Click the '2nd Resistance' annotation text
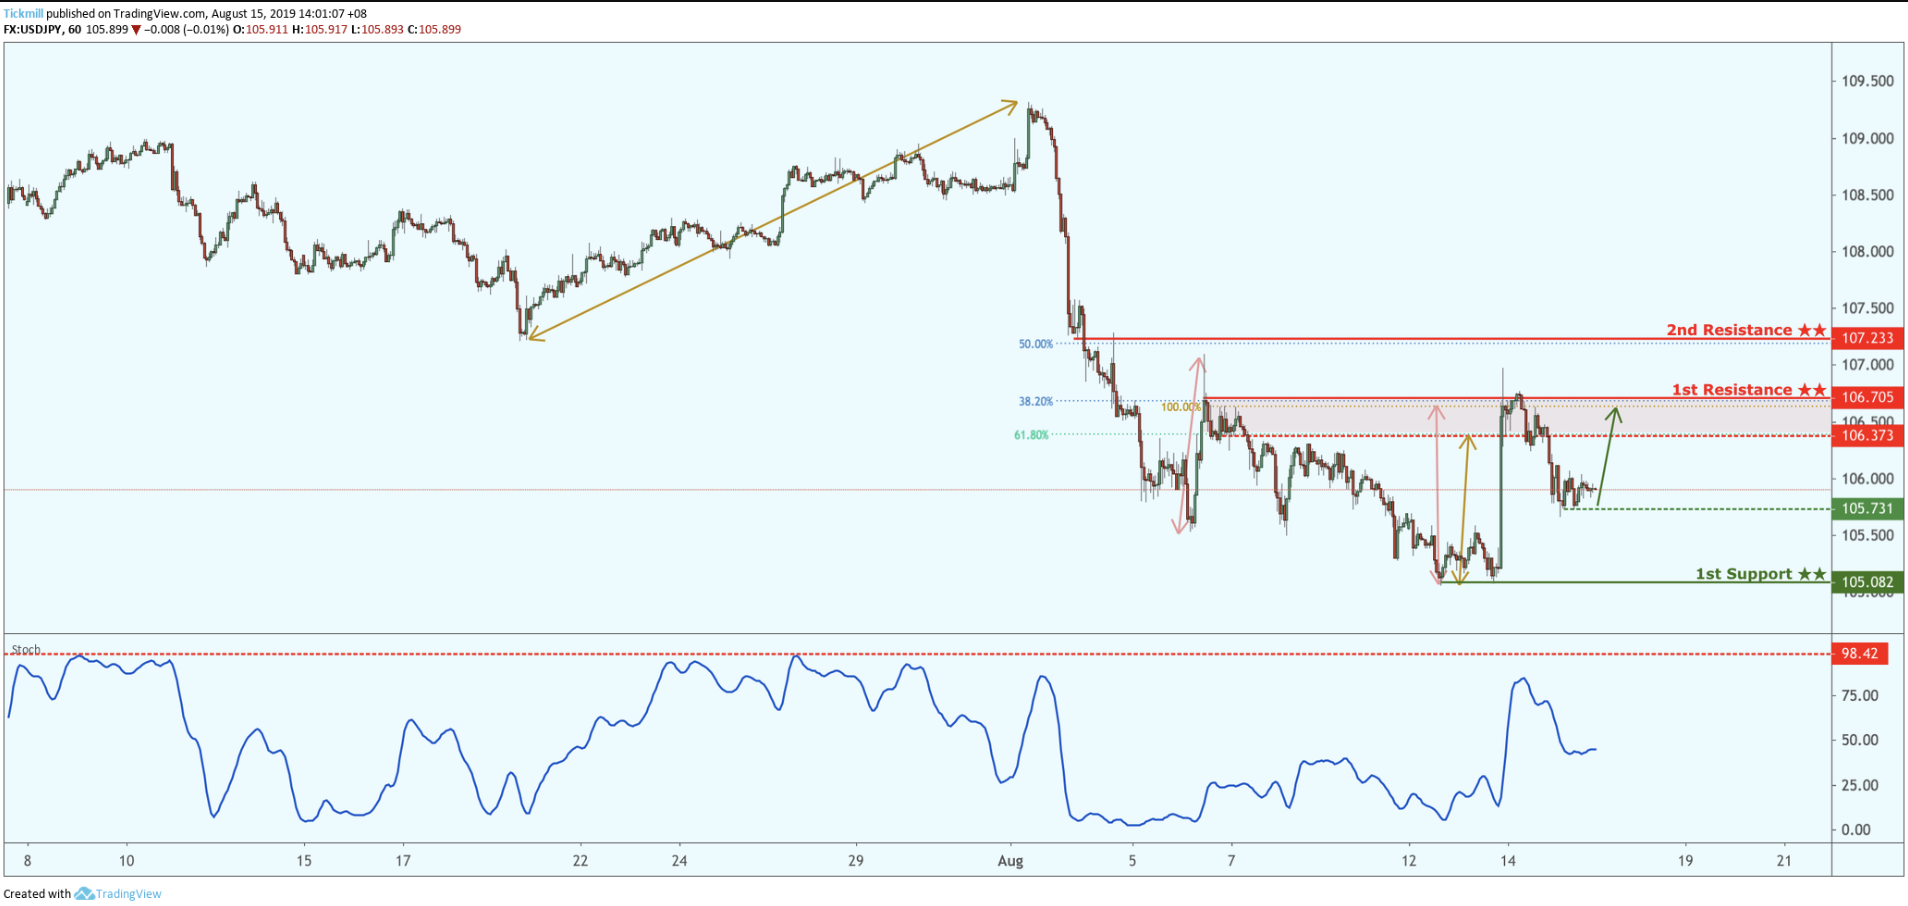This screenshot has width=1908, height=906. (x=1729, y=330)
